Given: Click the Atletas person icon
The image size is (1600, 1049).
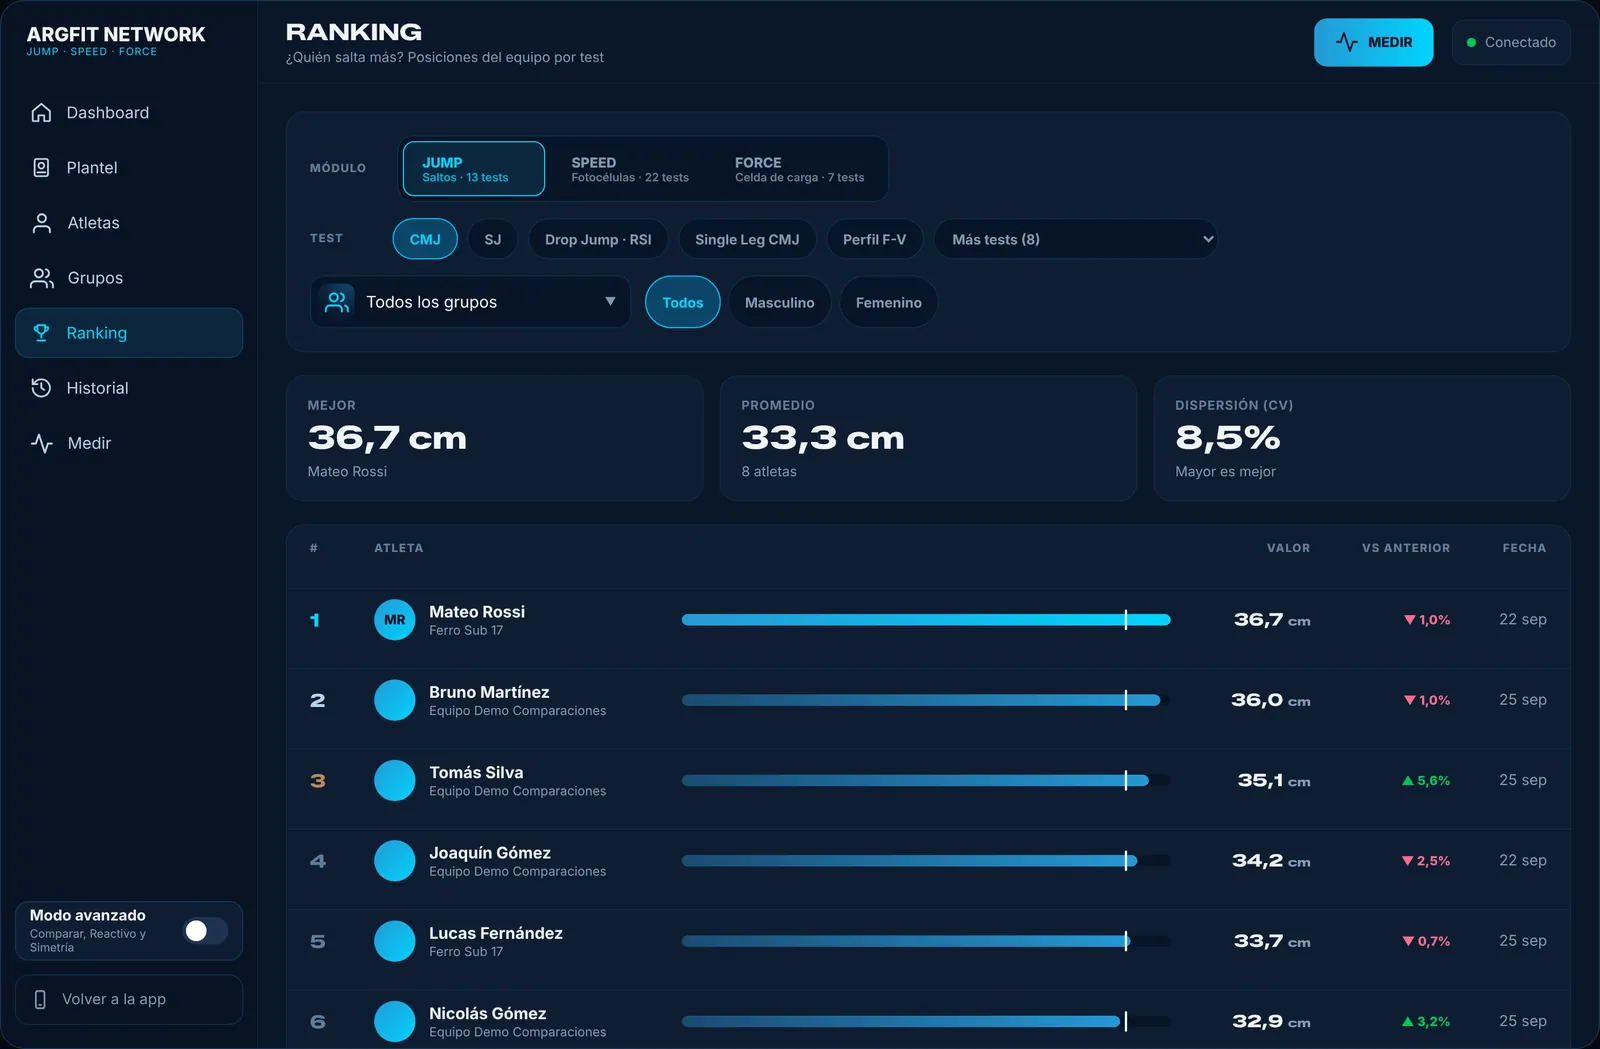Looking at the screenshot, I should point(41,223).
